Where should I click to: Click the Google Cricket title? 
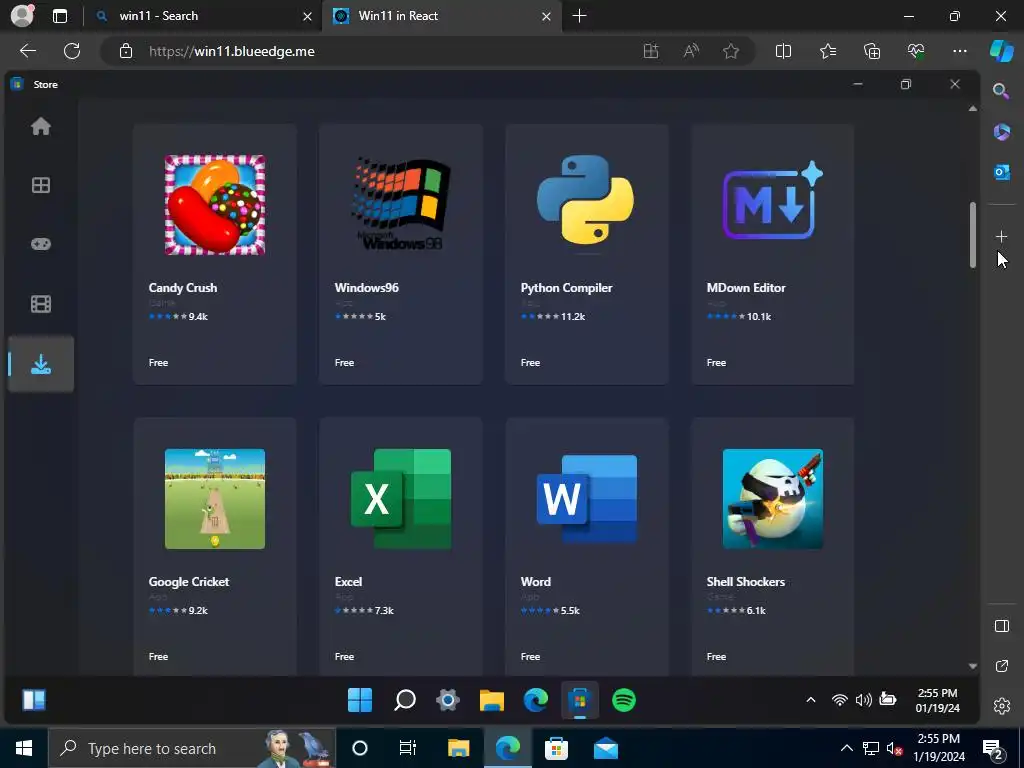(189, 582)
